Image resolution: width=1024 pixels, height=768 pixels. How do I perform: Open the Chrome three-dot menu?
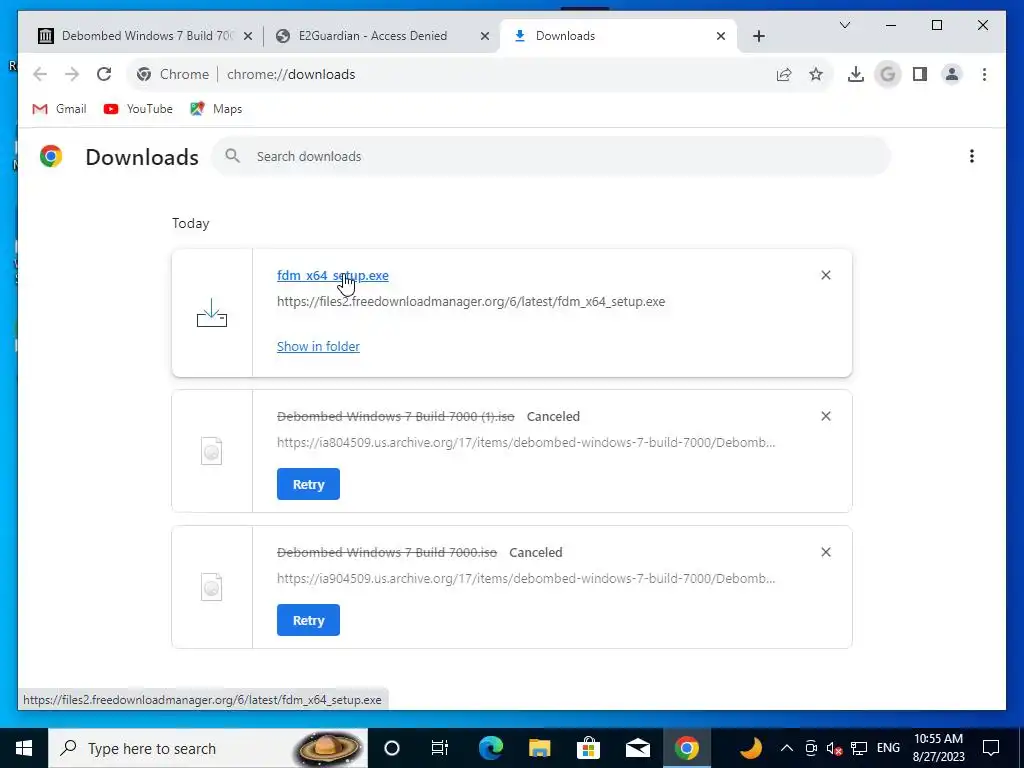coord(984,74)
